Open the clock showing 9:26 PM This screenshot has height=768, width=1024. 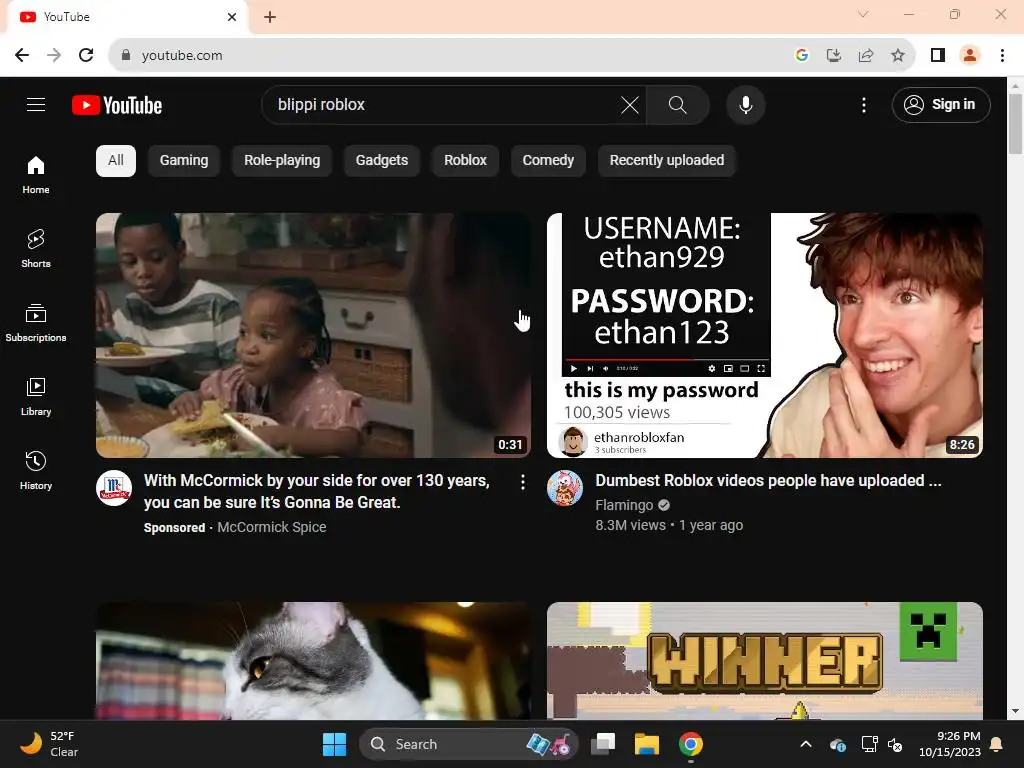(x=950, y=744)
